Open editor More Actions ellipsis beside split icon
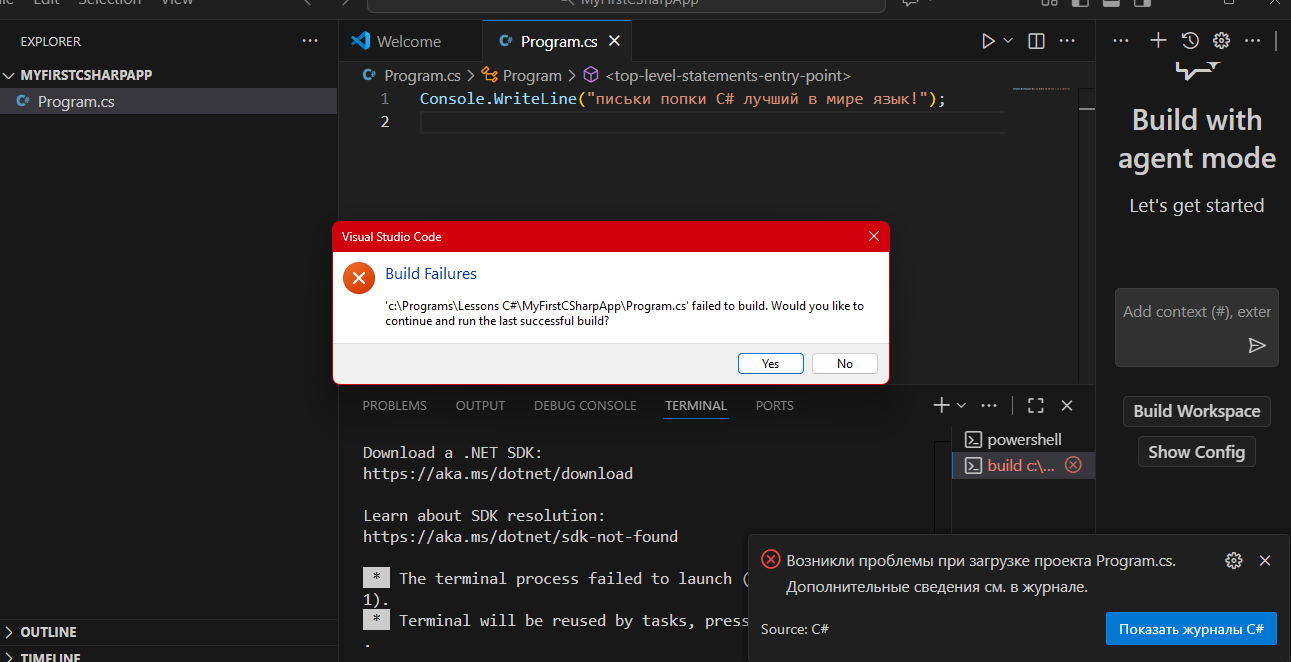 pos(1067,41)
